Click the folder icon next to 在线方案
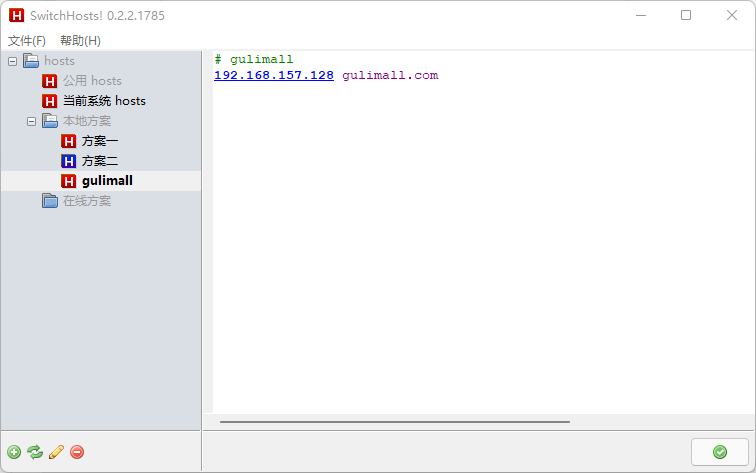The height and width of the screenshot is (473, 756). pyautogui.click(x=50, y=201)
